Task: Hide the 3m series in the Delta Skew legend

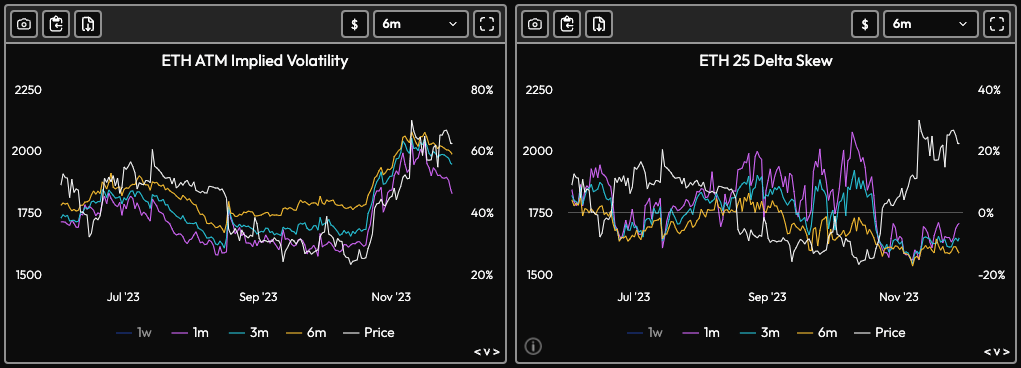Action: click(759, 332)
